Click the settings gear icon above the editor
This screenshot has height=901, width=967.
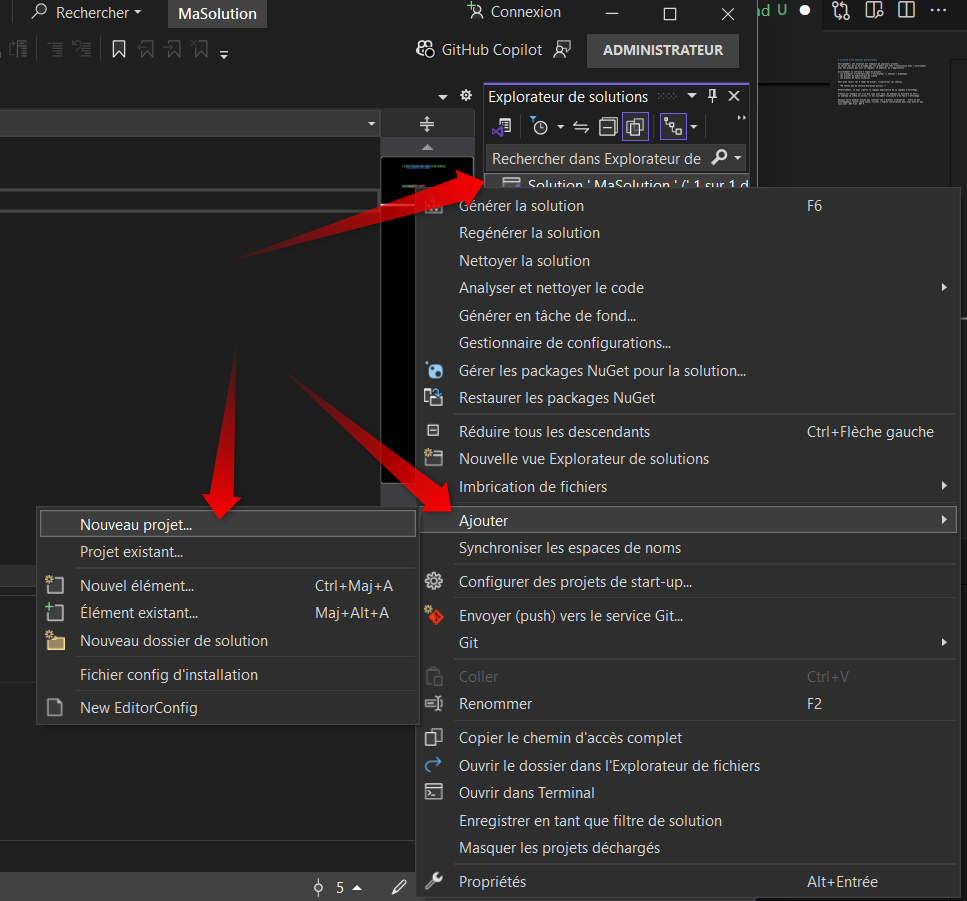pyautogui.click(x=465, y=96)
